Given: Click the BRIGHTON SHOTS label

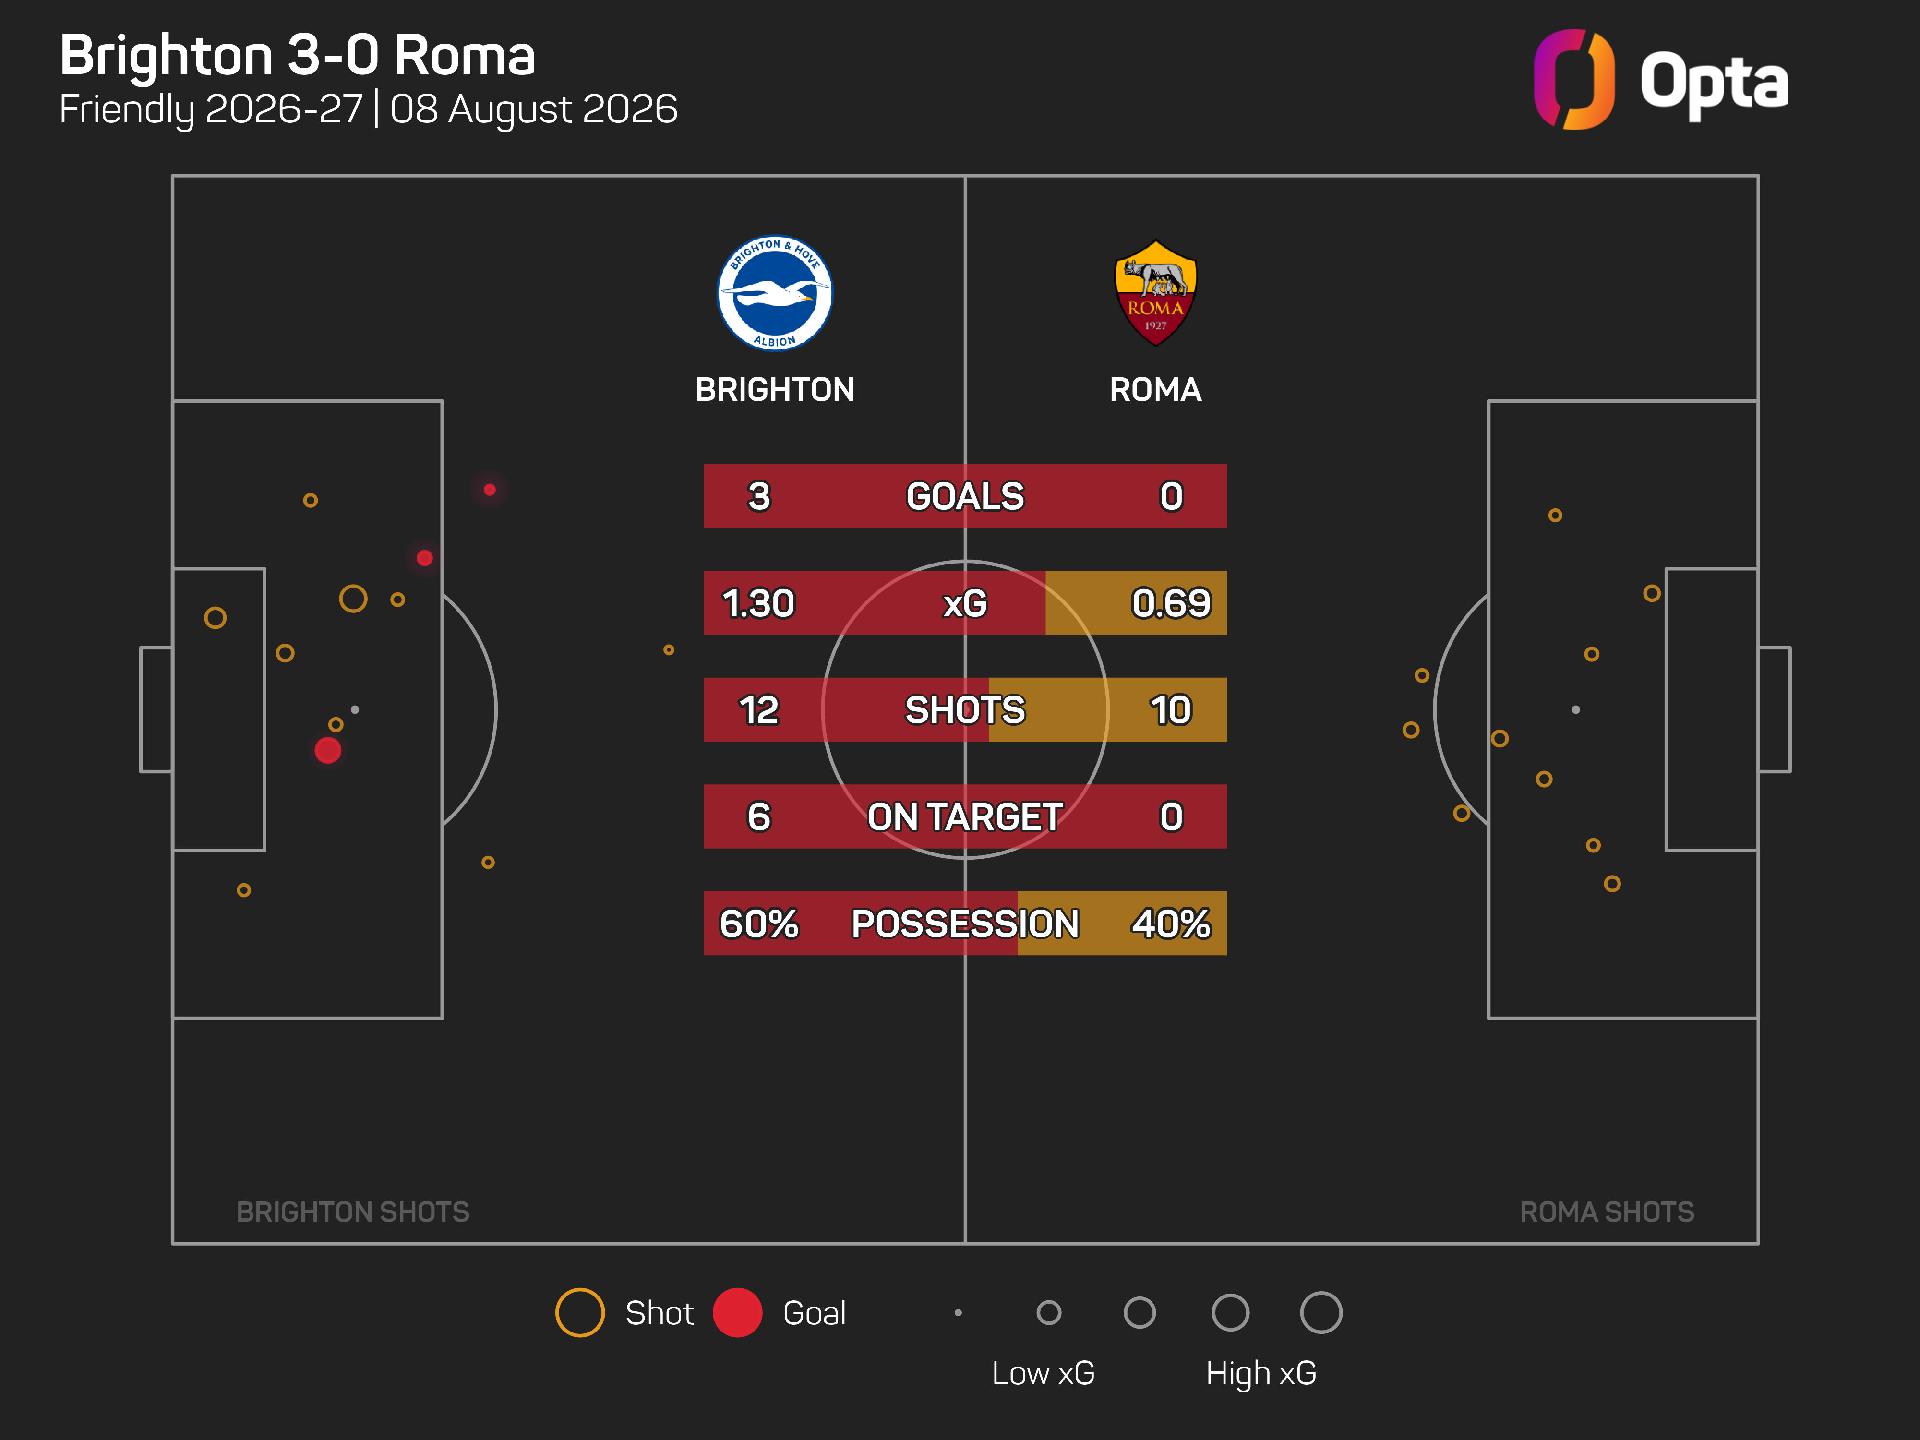Looking at the screenshot, I should tap(353, 1212).
